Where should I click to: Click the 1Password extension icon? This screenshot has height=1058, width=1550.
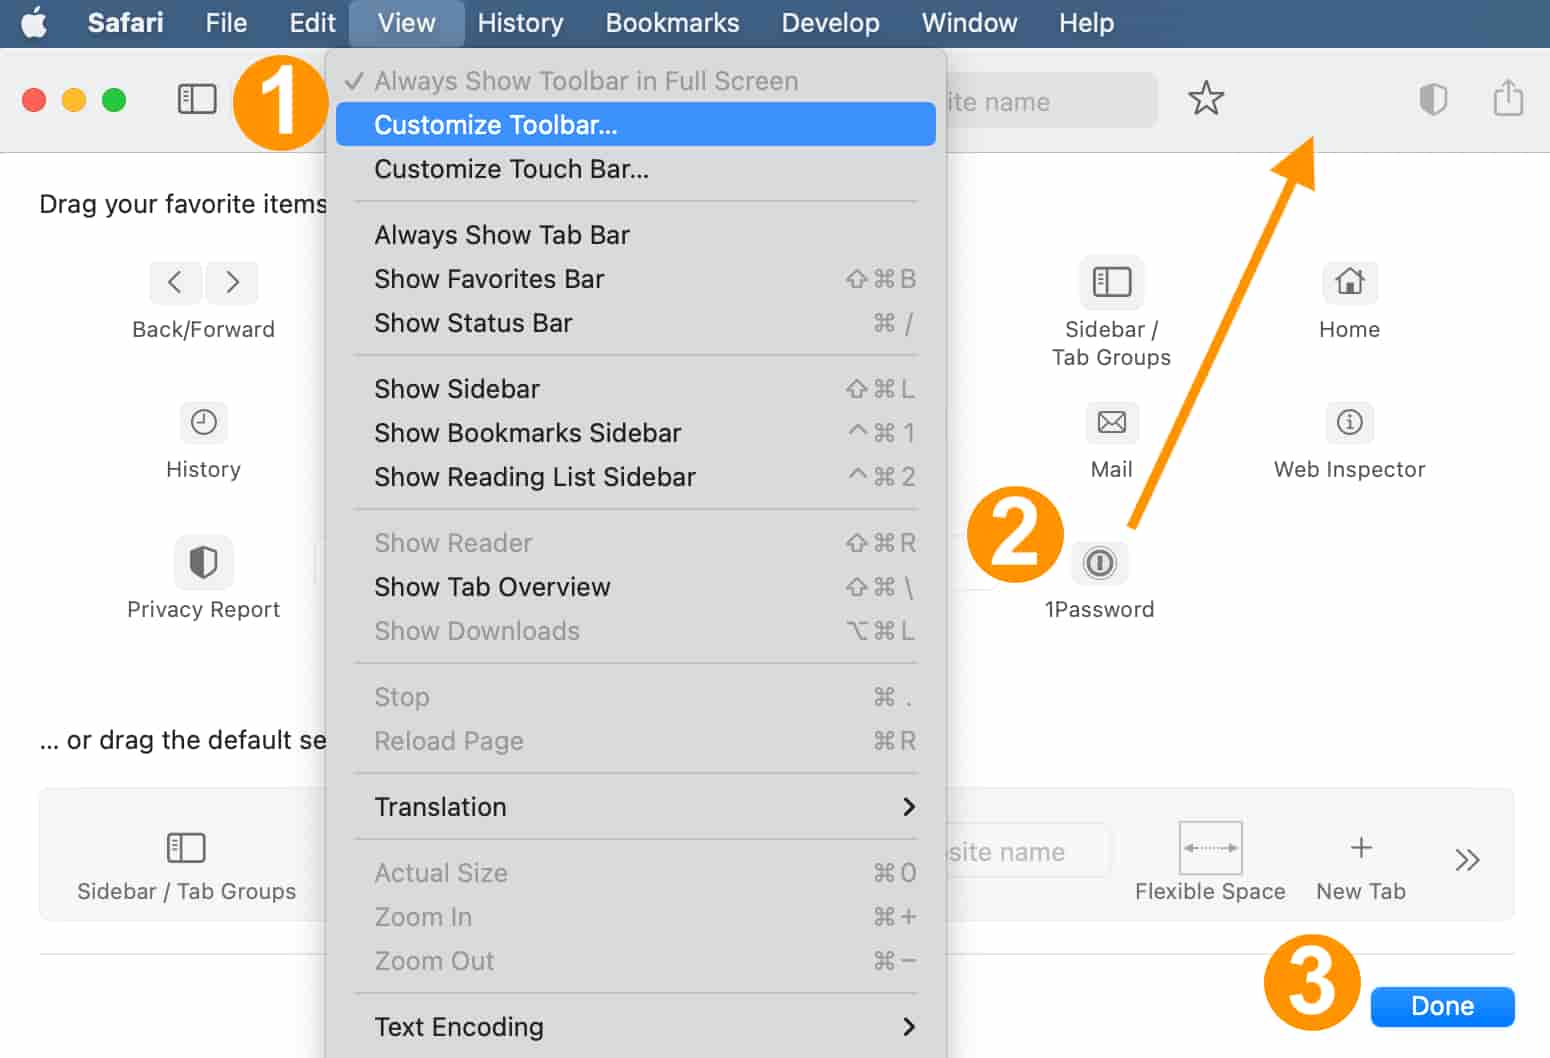(x=1099, y=563)
